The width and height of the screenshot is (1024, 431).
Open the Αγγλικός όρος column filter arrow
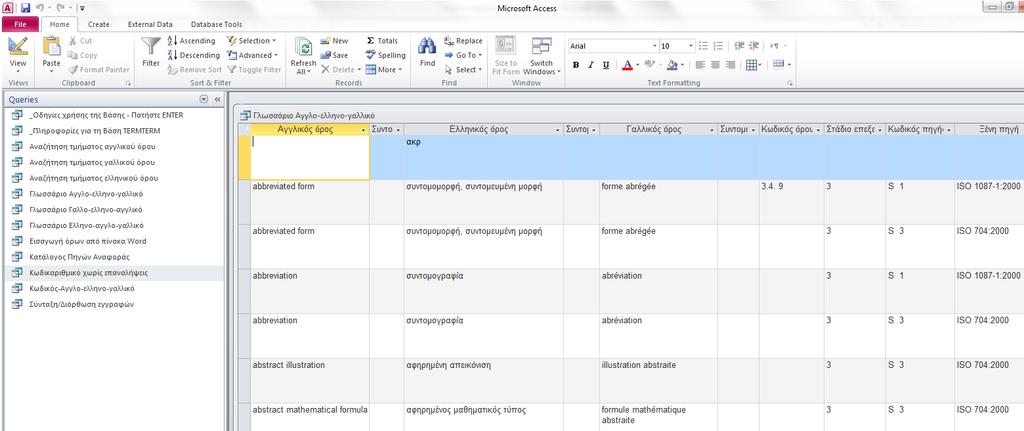[363, 130]
